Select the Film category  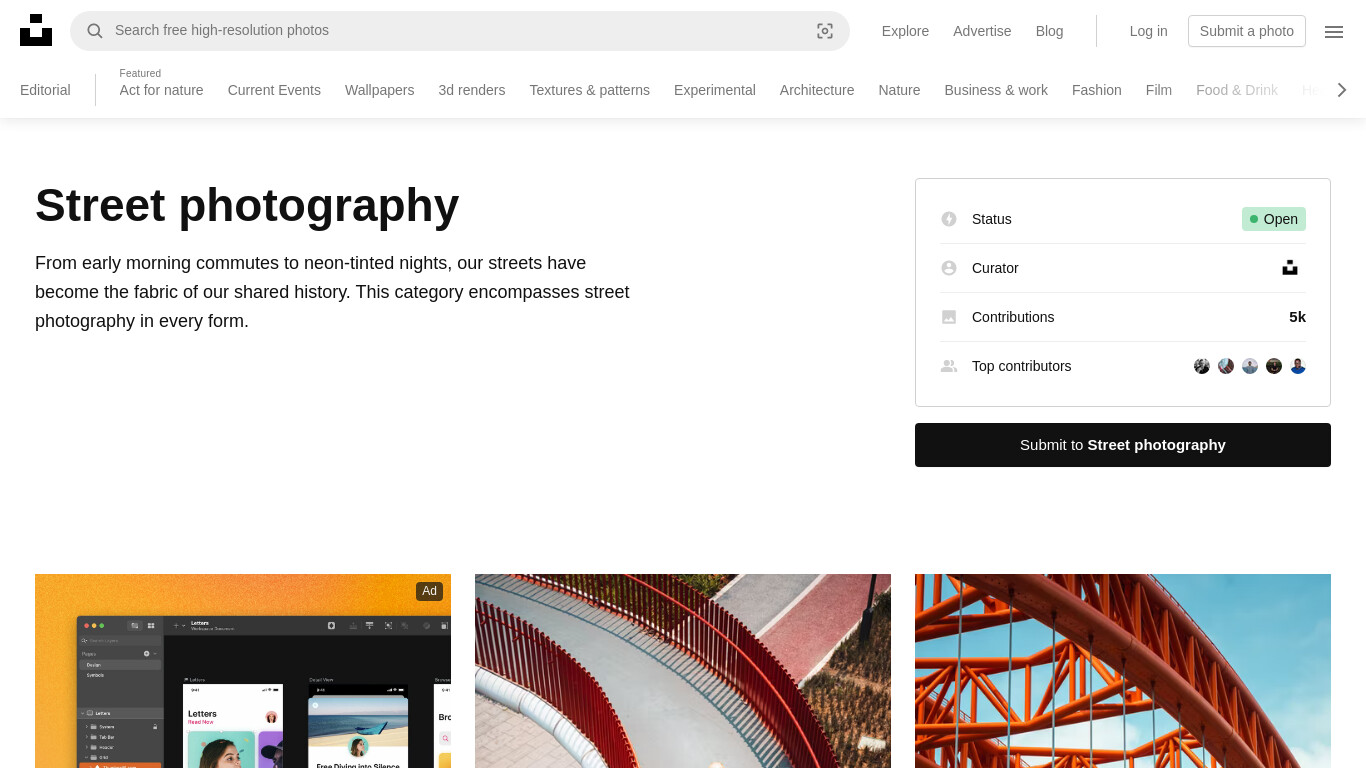point(1159,90)
